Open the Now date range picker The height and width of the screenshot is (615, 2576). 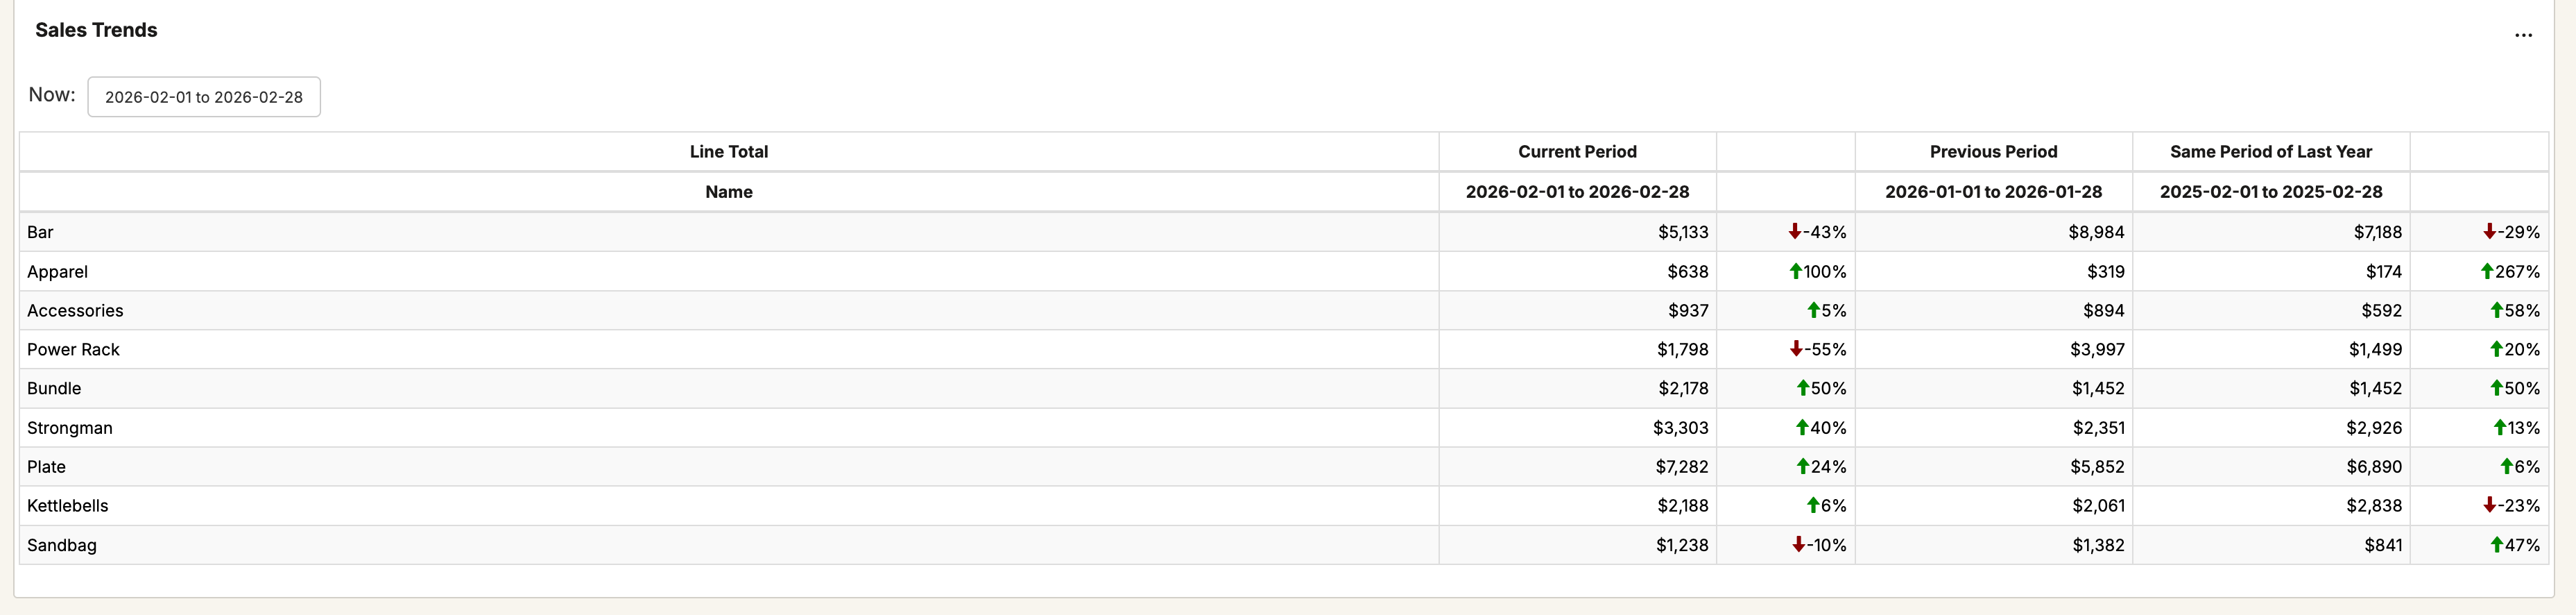(x=204, y=97)
